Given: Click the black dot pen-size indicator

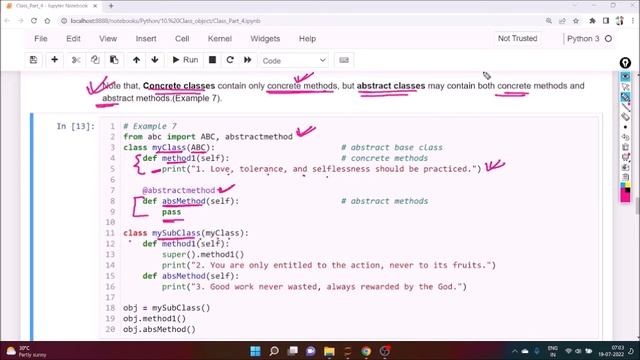Looking at the screenshot, I should [625, 127].
